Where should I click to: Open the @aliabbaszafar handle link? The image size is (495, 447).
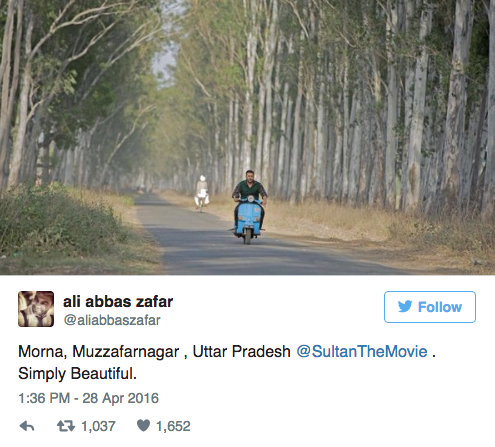click(x=112, y=320)
